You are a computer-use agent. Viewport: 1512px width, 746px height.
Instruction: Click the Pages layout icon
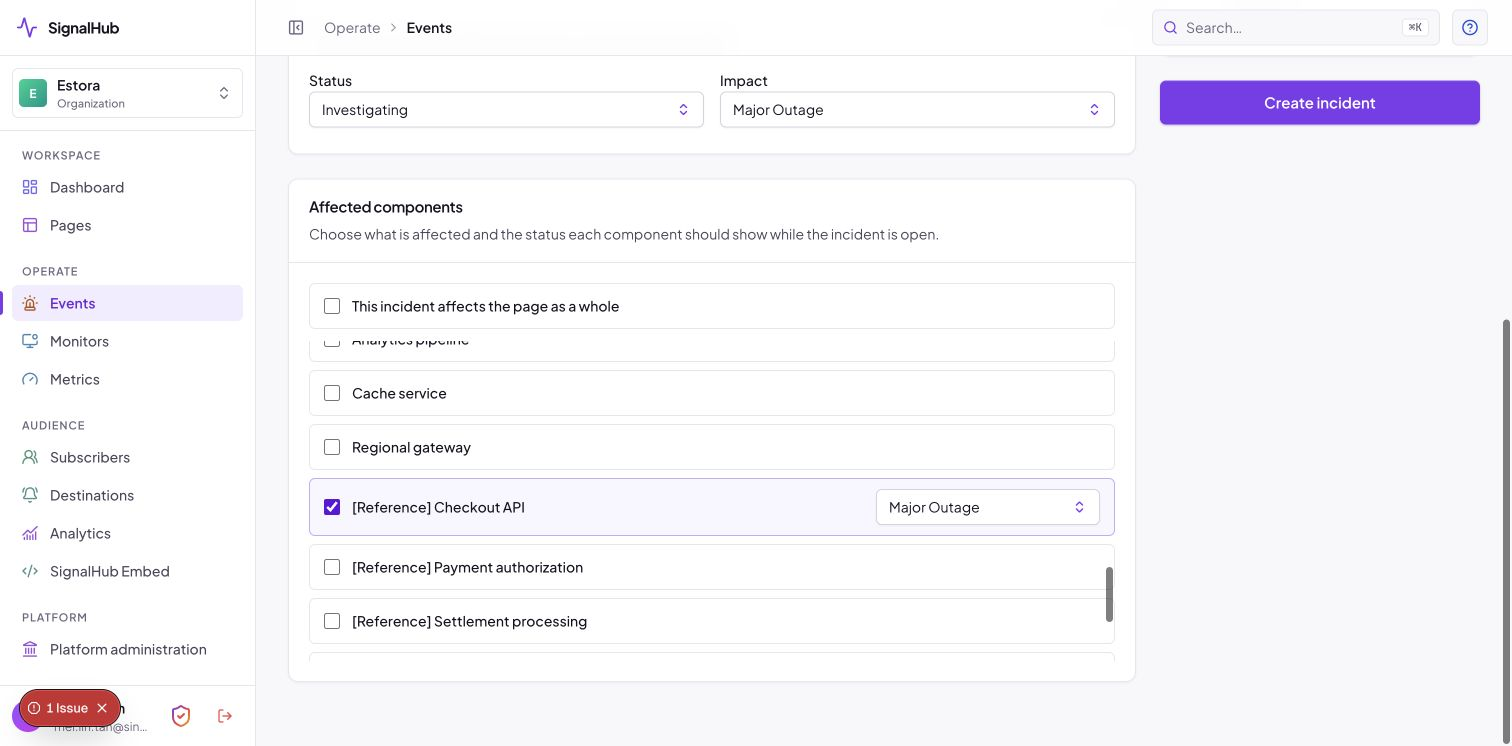[x=30, y=225]
